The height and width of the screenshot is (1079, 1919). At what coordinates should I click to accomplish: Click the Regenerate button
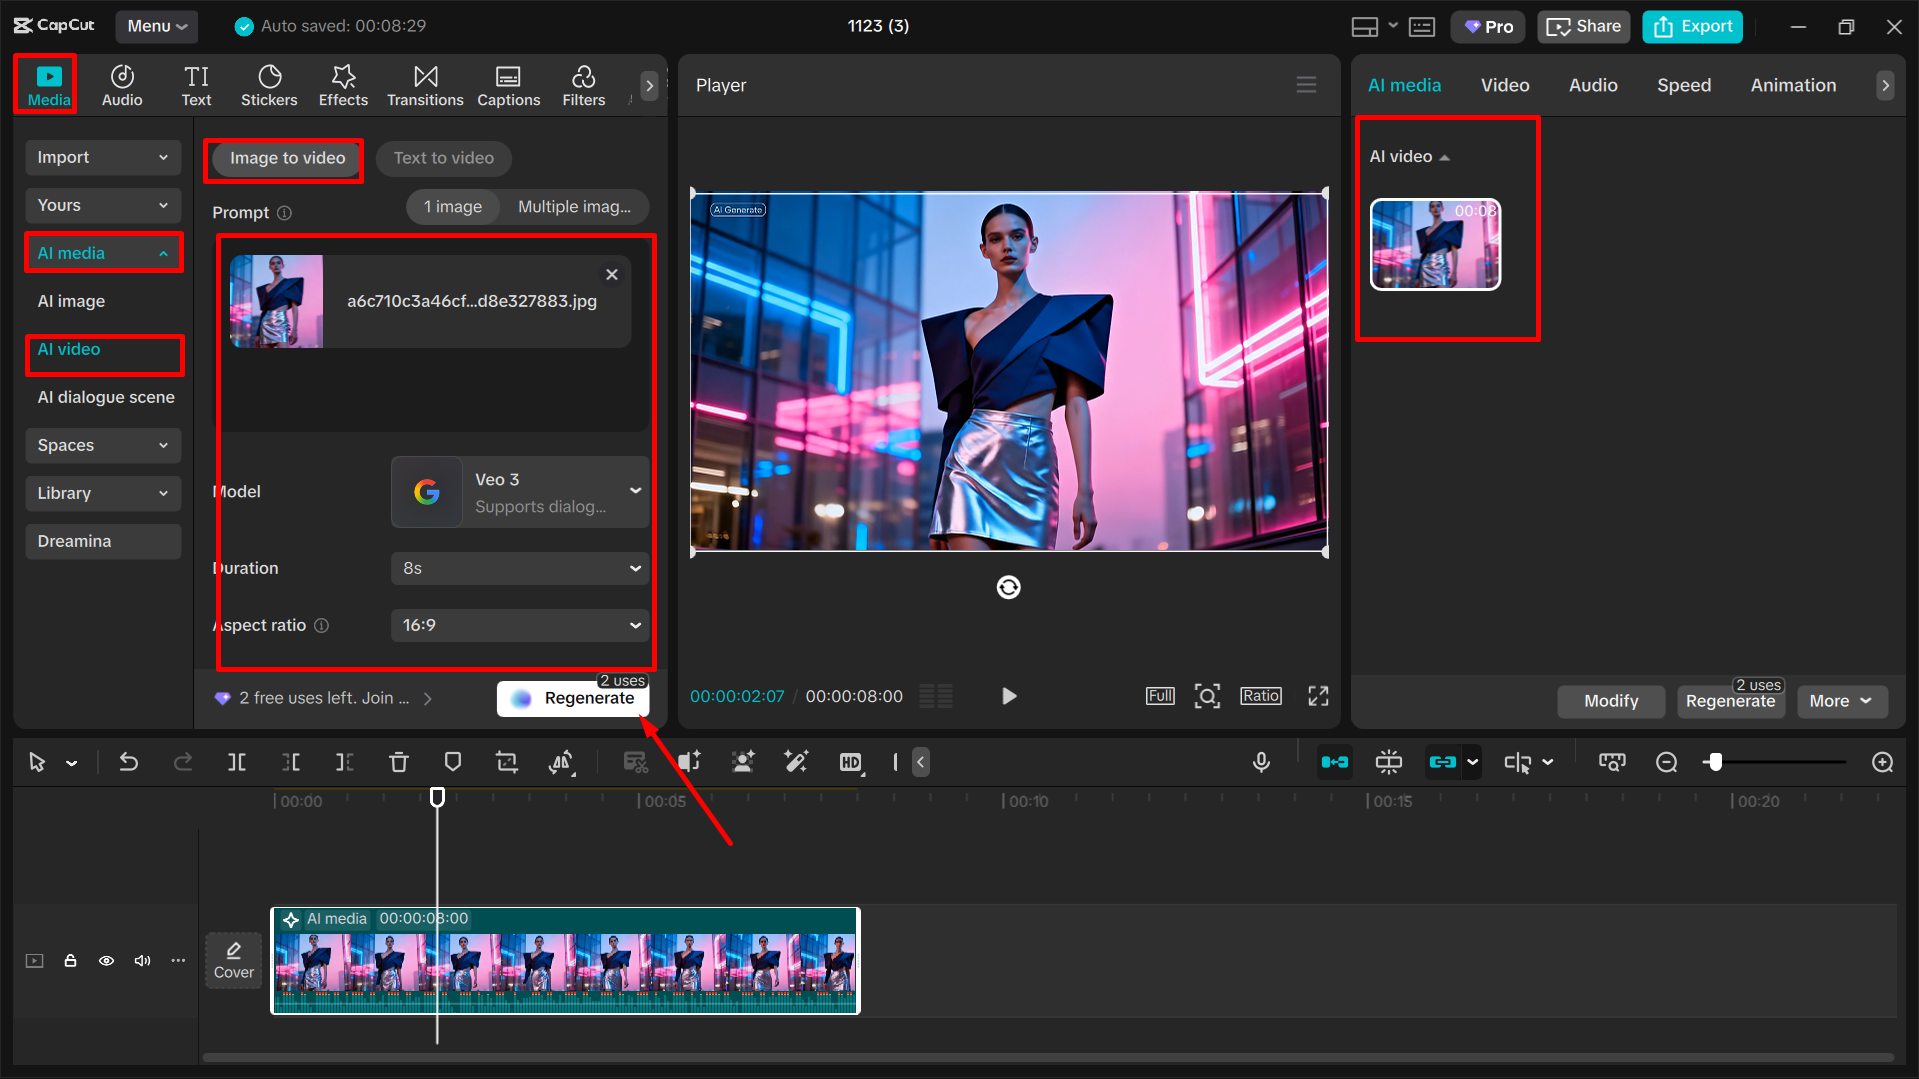point(573,698)
